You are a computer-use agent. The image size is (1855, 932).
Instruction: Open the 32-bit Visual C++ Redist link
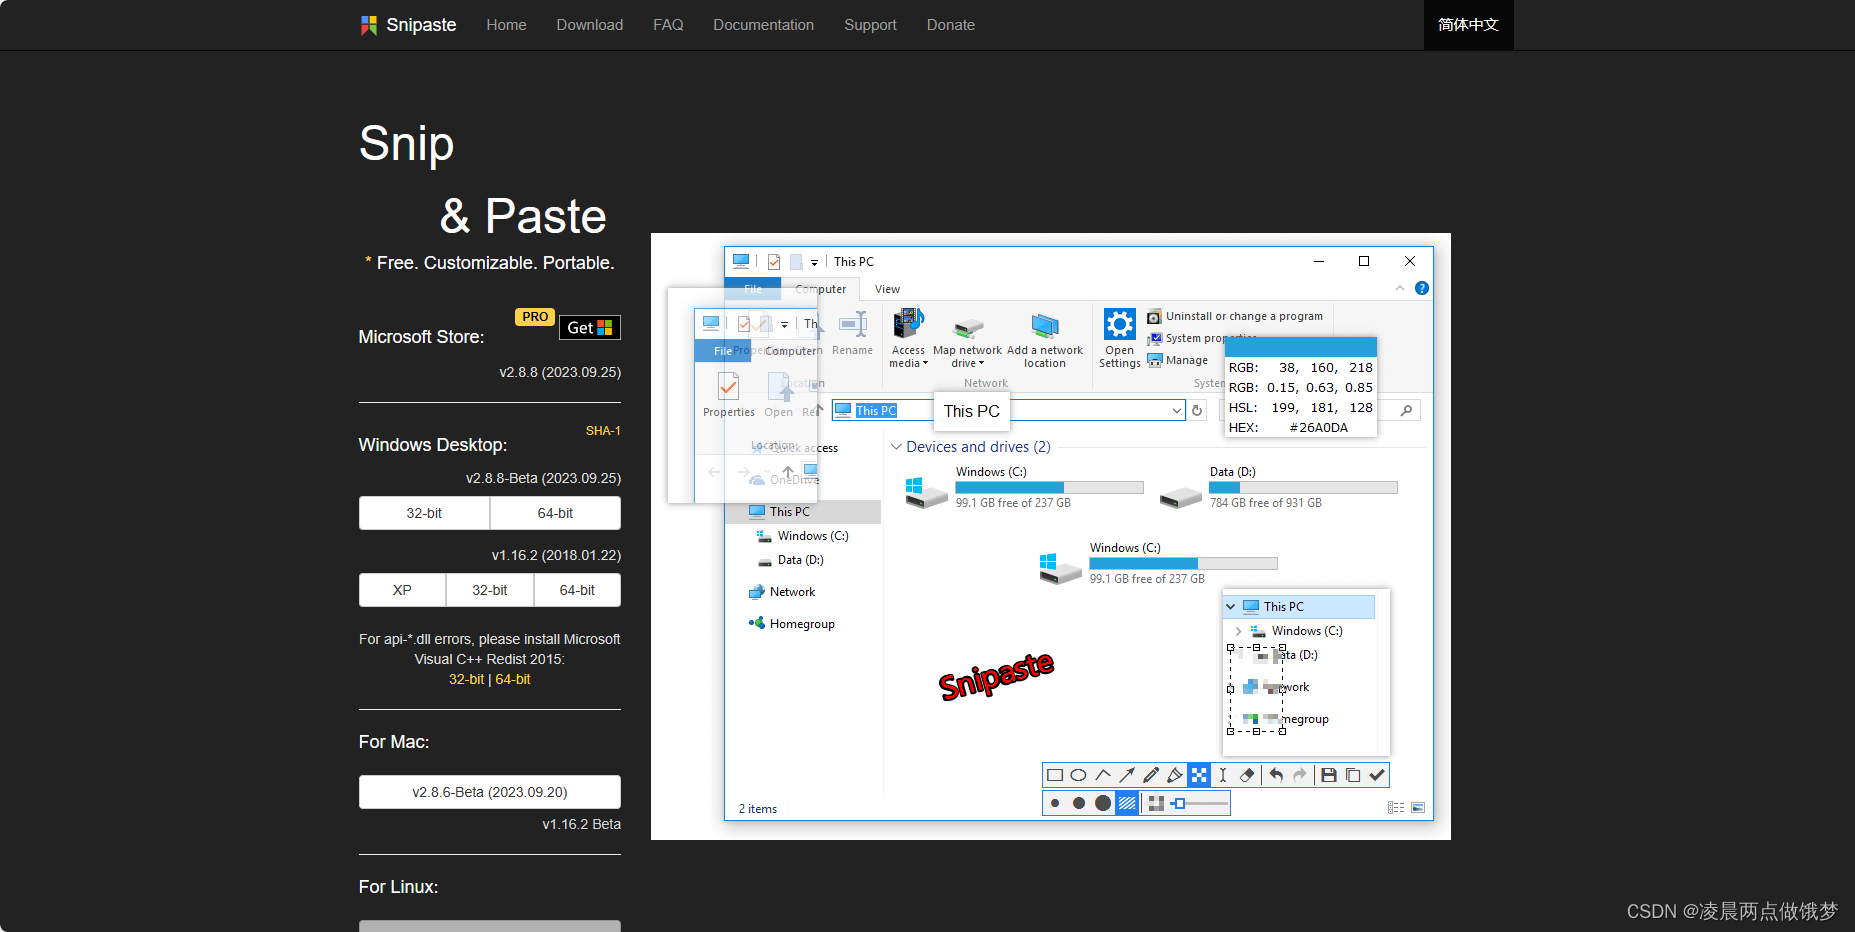point(466,679)
